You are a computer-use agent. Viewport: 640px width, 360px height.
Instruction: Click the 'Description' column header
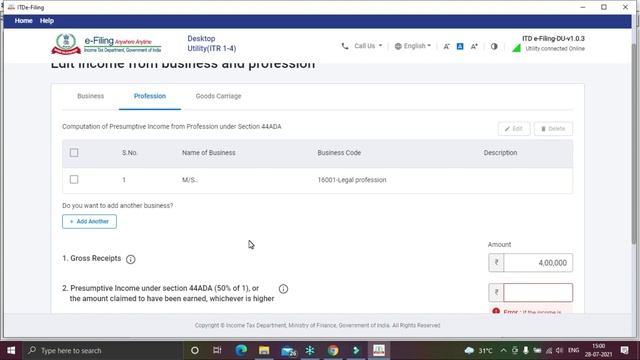pos(500,153)
